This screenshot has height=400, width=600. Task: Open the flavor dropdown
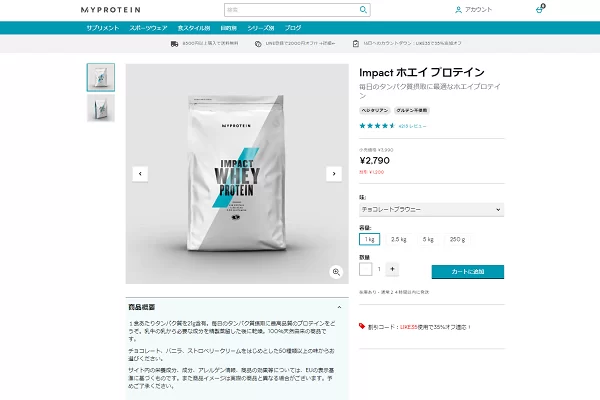click(431, 209)
